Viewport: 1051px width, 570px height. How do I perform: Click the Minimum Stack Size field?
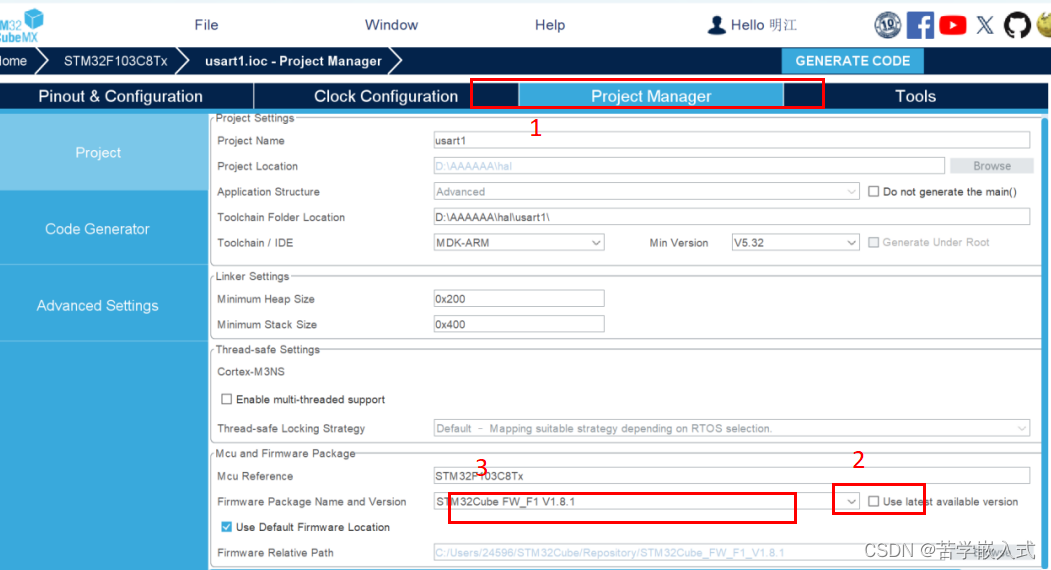(x=519, y=324)
